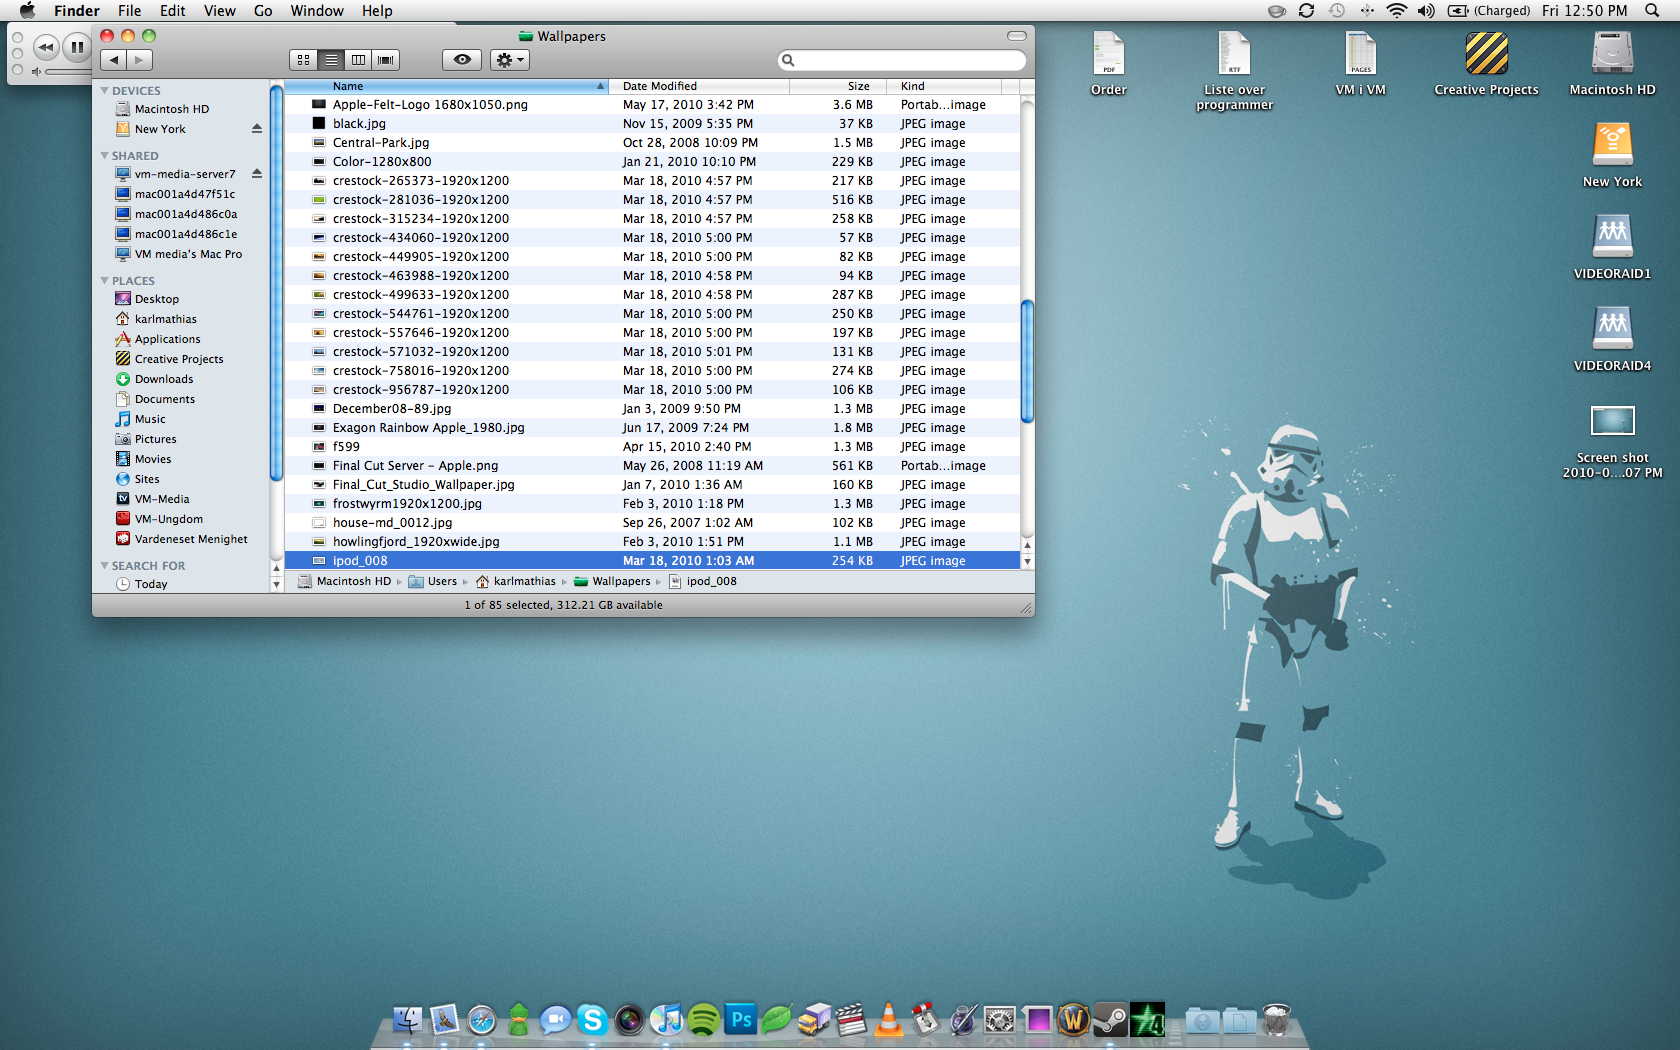This screenshot has height=1050, width=1680.
Task: Switch Finder to column view
Action: (358, 60)
